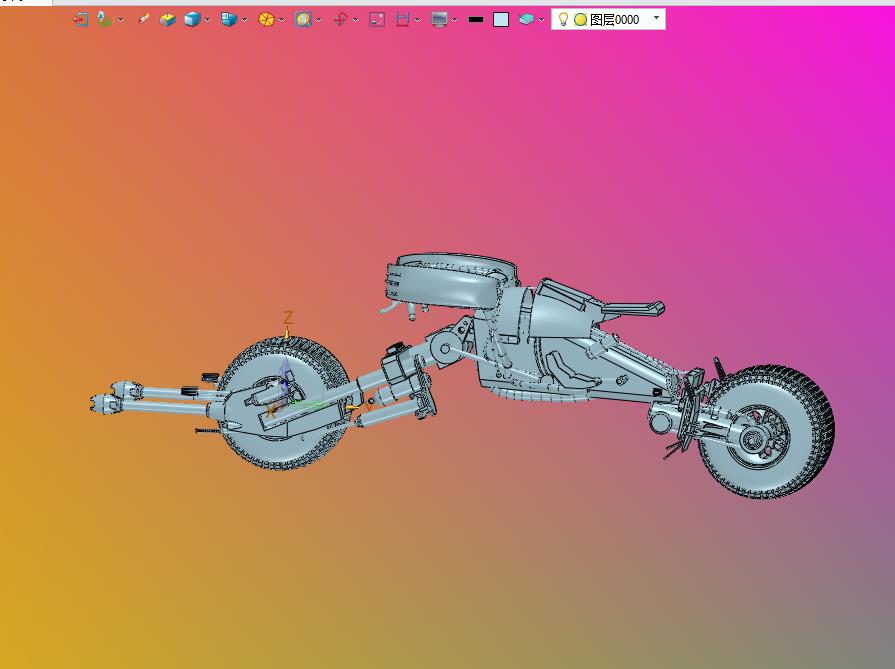Click the shaded blue cube display icon
Screen dimensions: 895x669
coord(192,19)
